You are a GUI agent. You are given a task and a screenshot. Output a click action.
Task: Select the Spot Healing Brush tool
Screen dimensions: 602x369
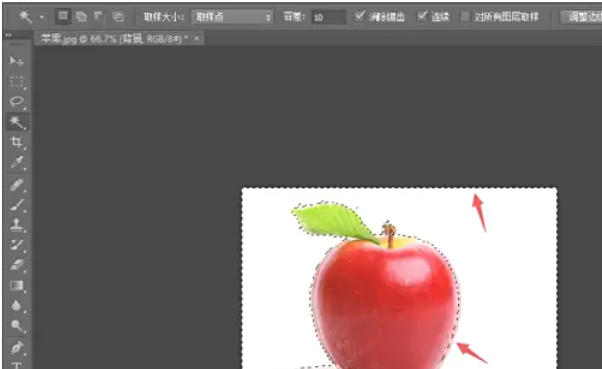click(17, 185)
